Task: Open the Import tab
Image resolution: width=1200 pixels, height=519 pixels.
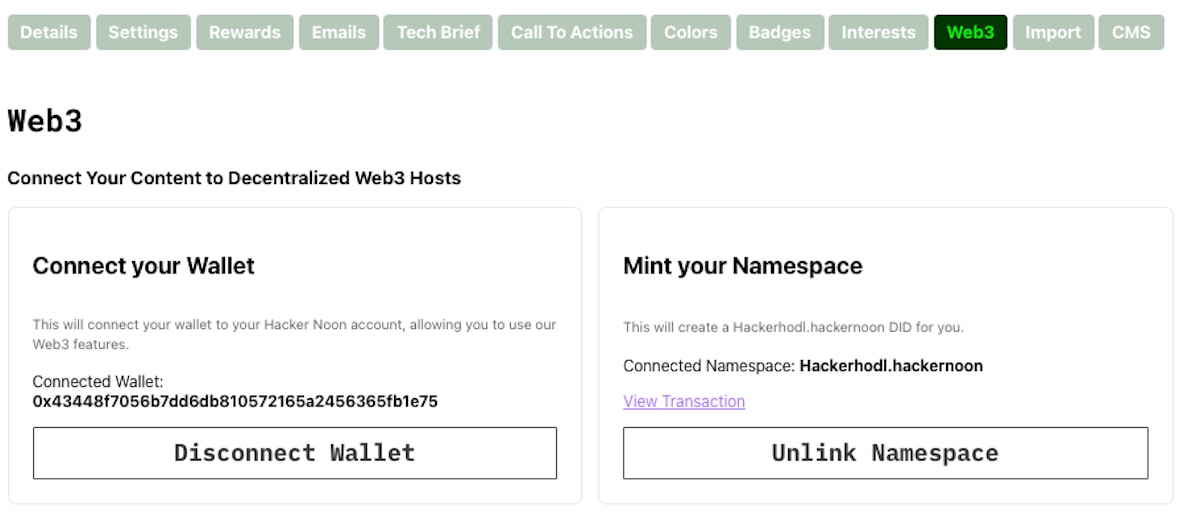Action: (1053, 32)
